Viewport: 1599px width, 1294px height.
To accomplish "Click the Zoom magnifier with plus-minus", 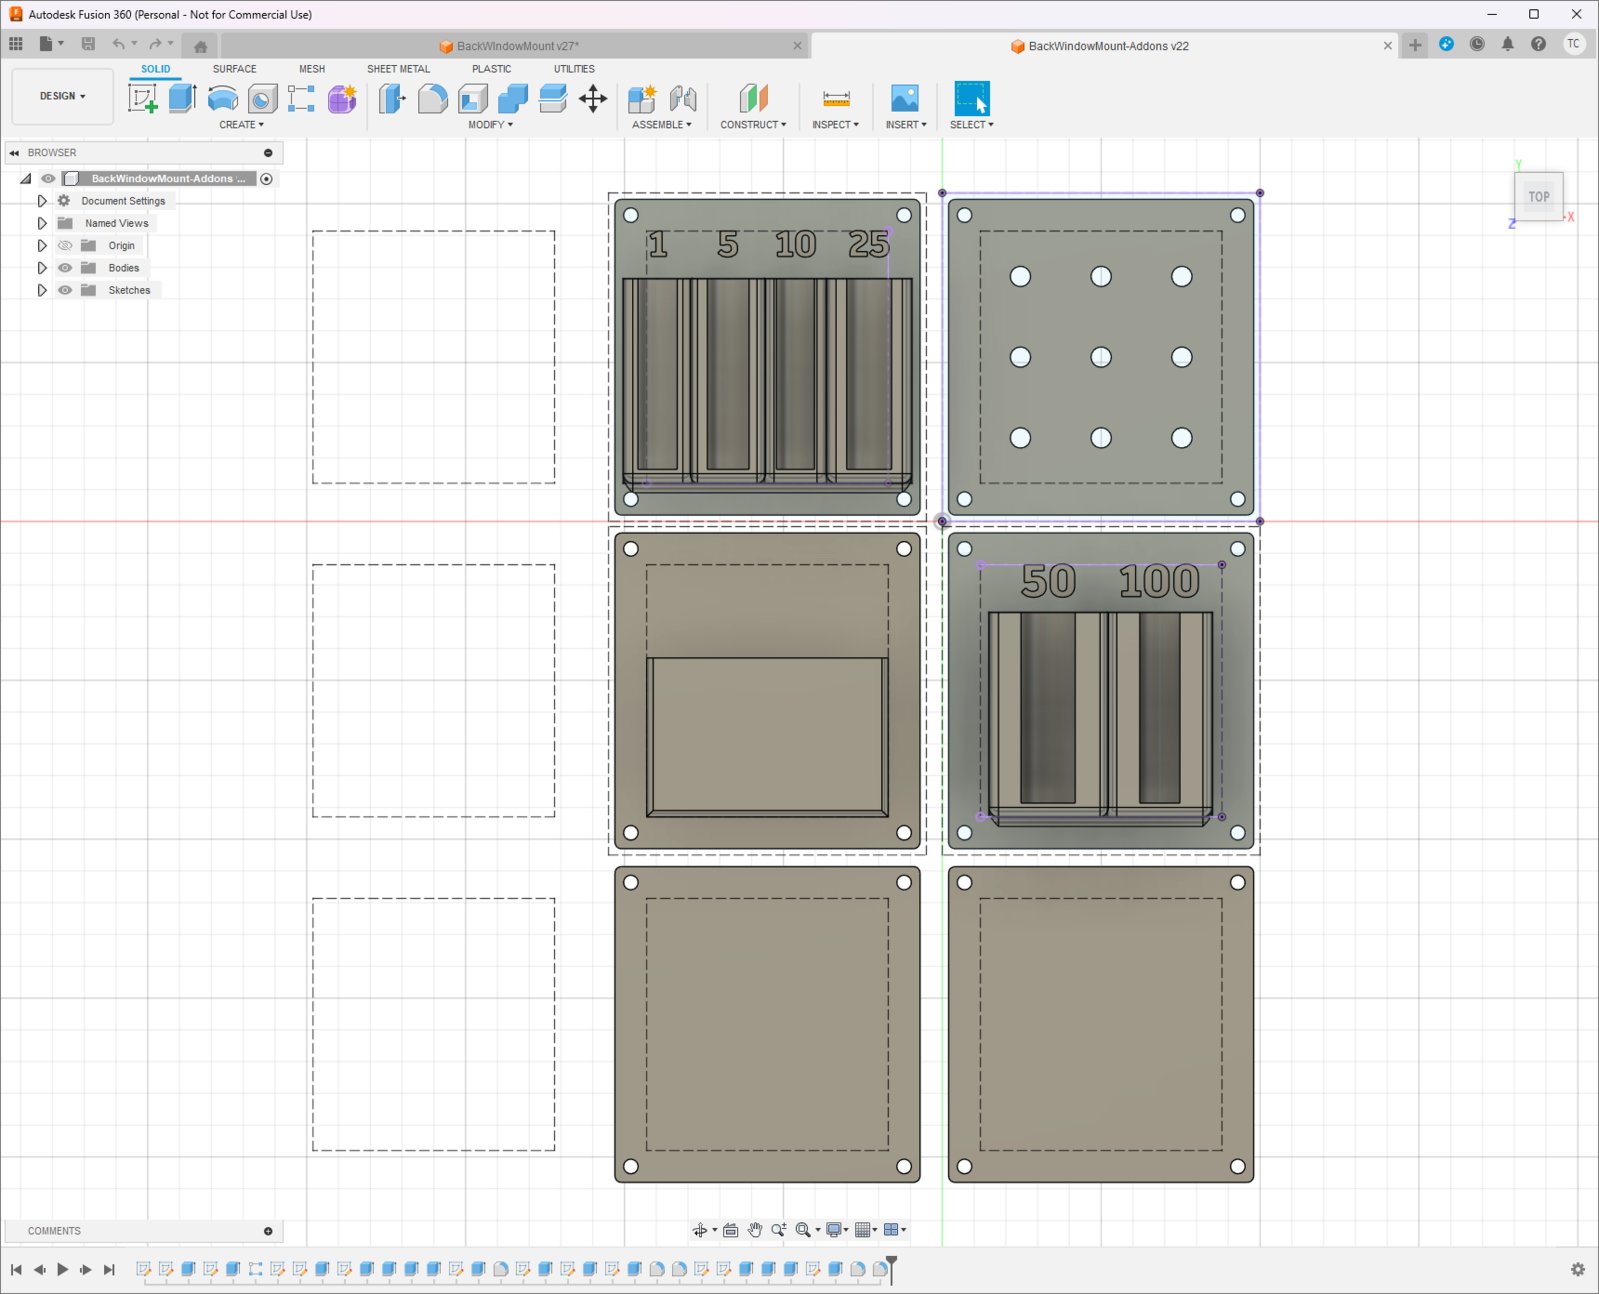I will (x=778, y=1230).
